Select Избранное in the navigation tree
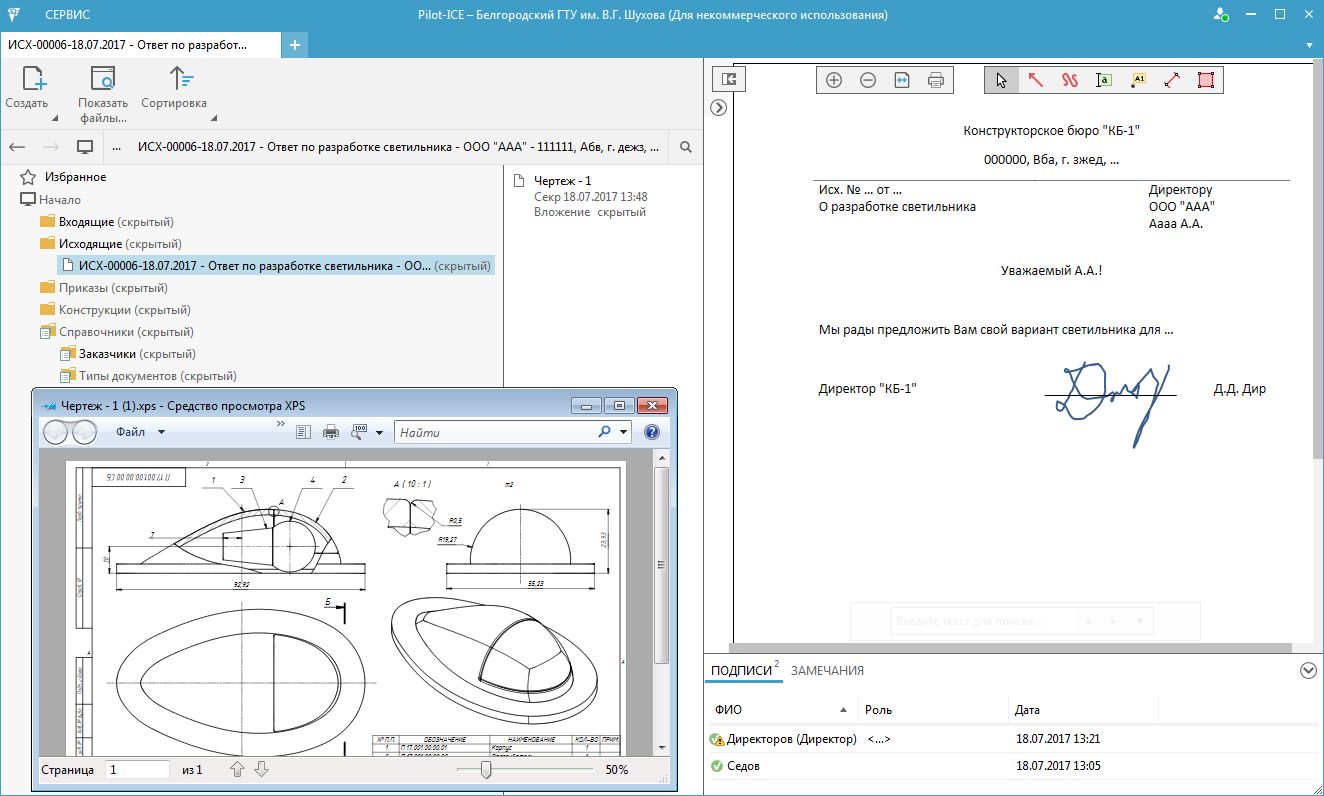 pyautogui.click(x=75, y=177)
